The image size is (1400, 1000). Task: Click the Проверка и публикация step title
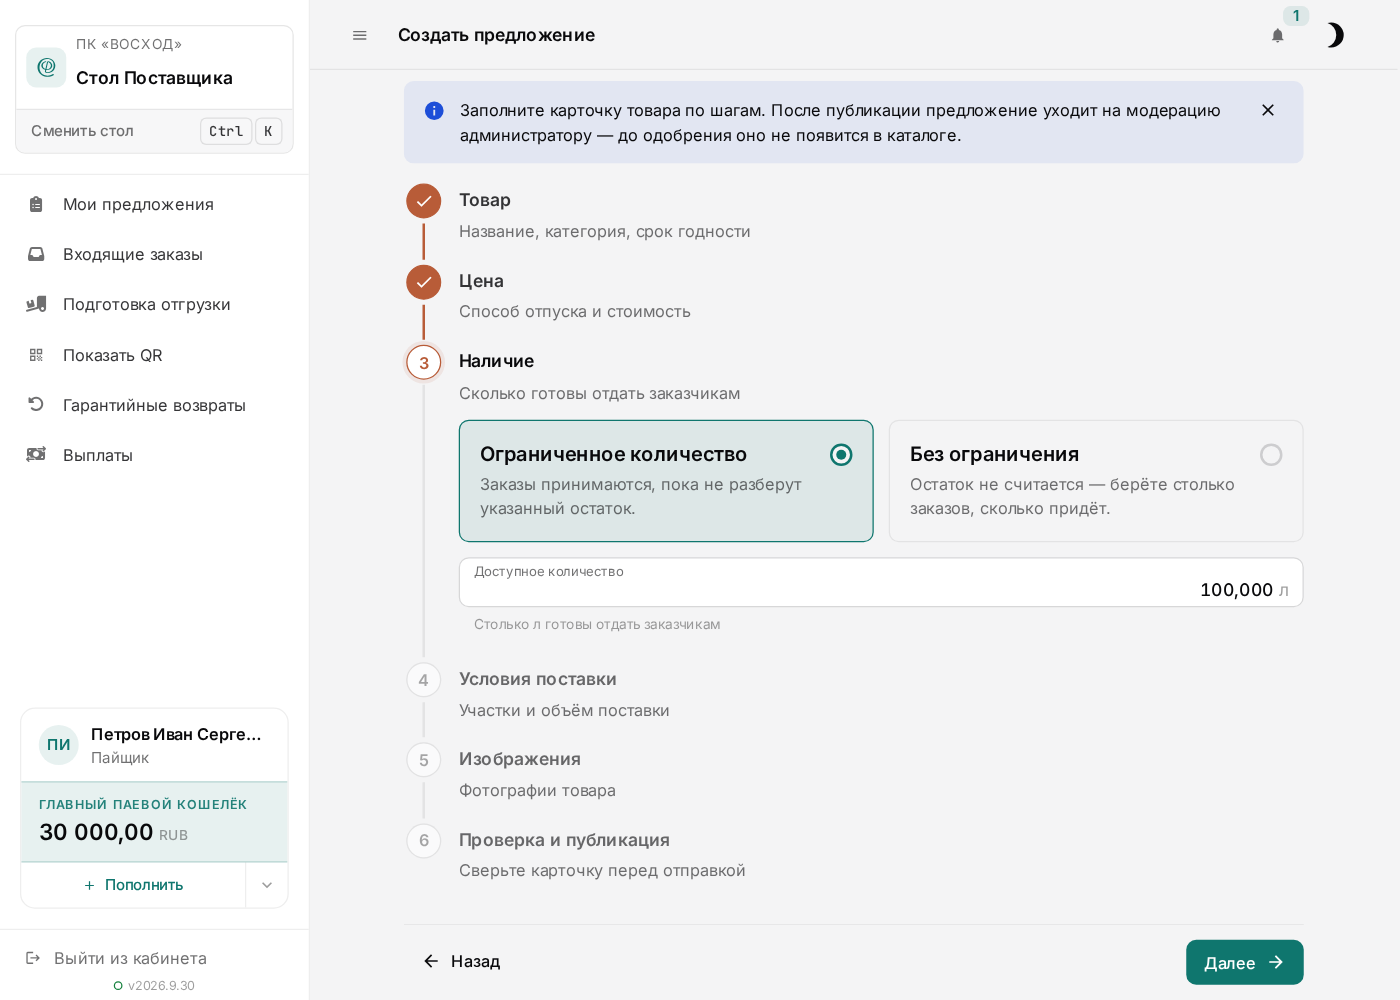(x=564, y=840)
